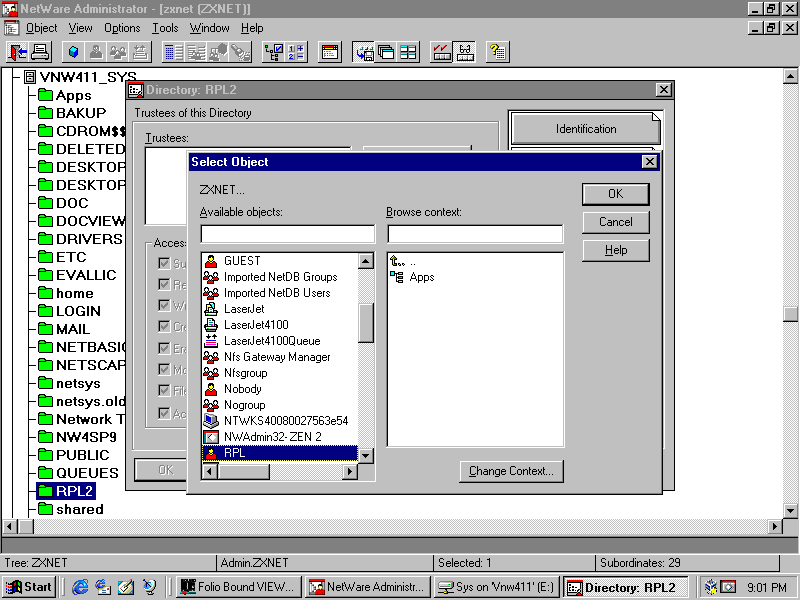The height and width of the screenshot is (600, 800).
Task: Select the Apps container in Browse context
Action: [412, 277]
